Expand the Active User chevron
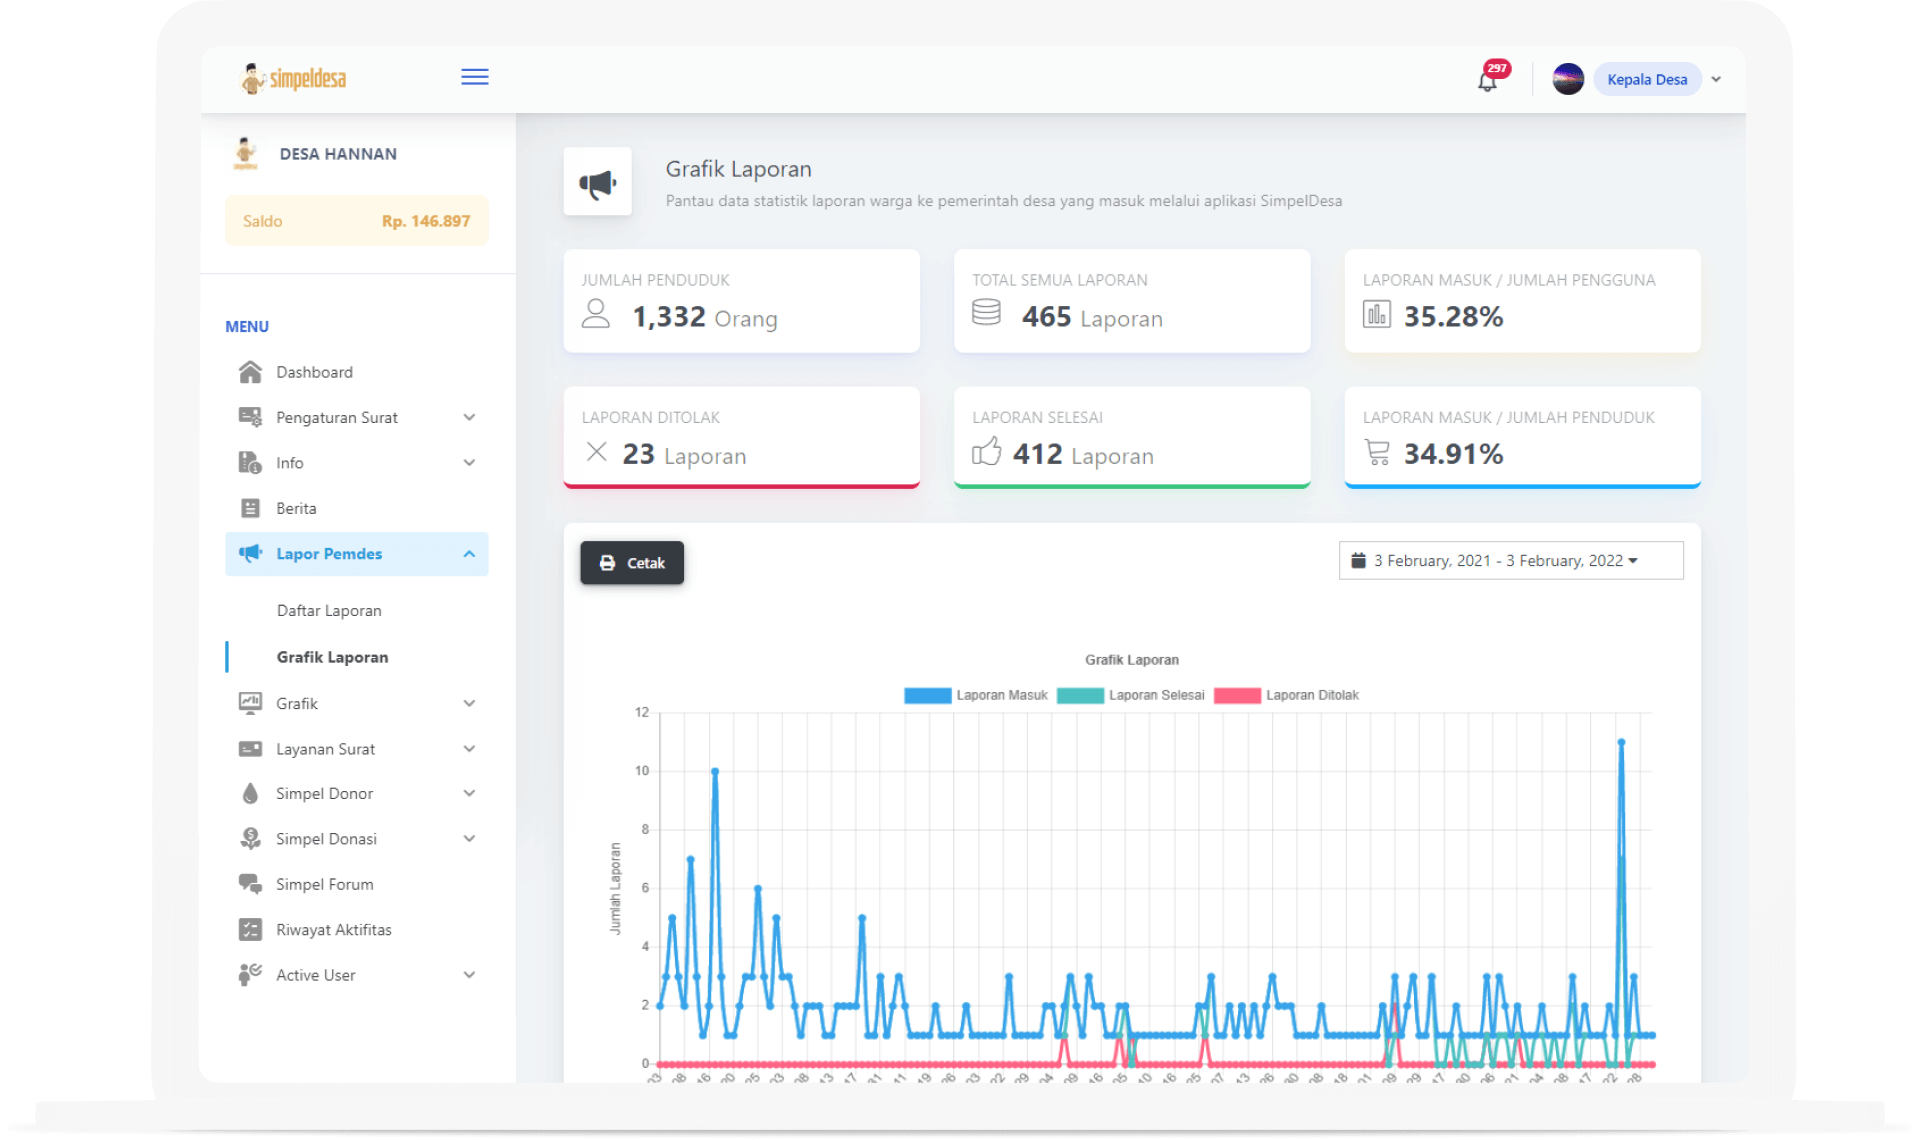 (469, 975)
